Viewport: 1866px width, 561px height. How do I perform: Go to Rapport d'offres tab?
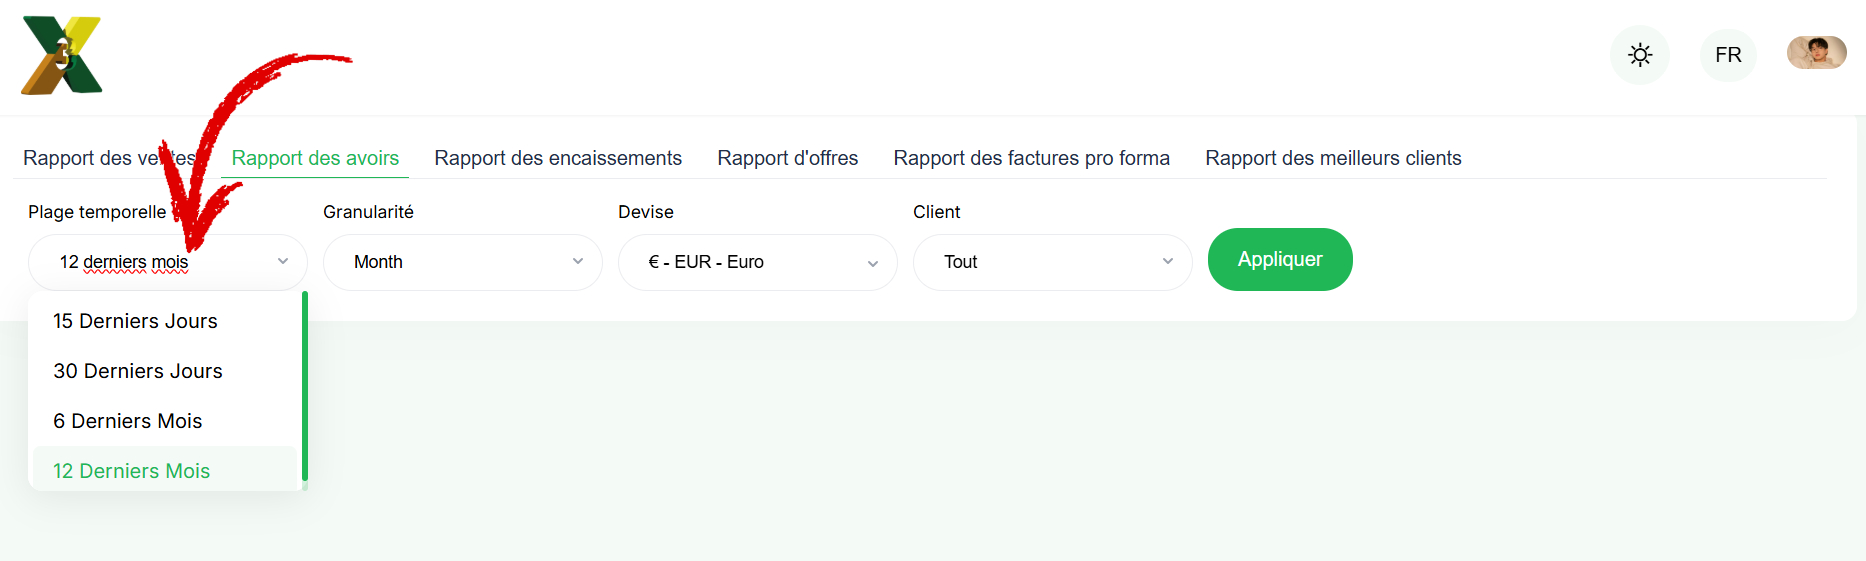point(788,158)
